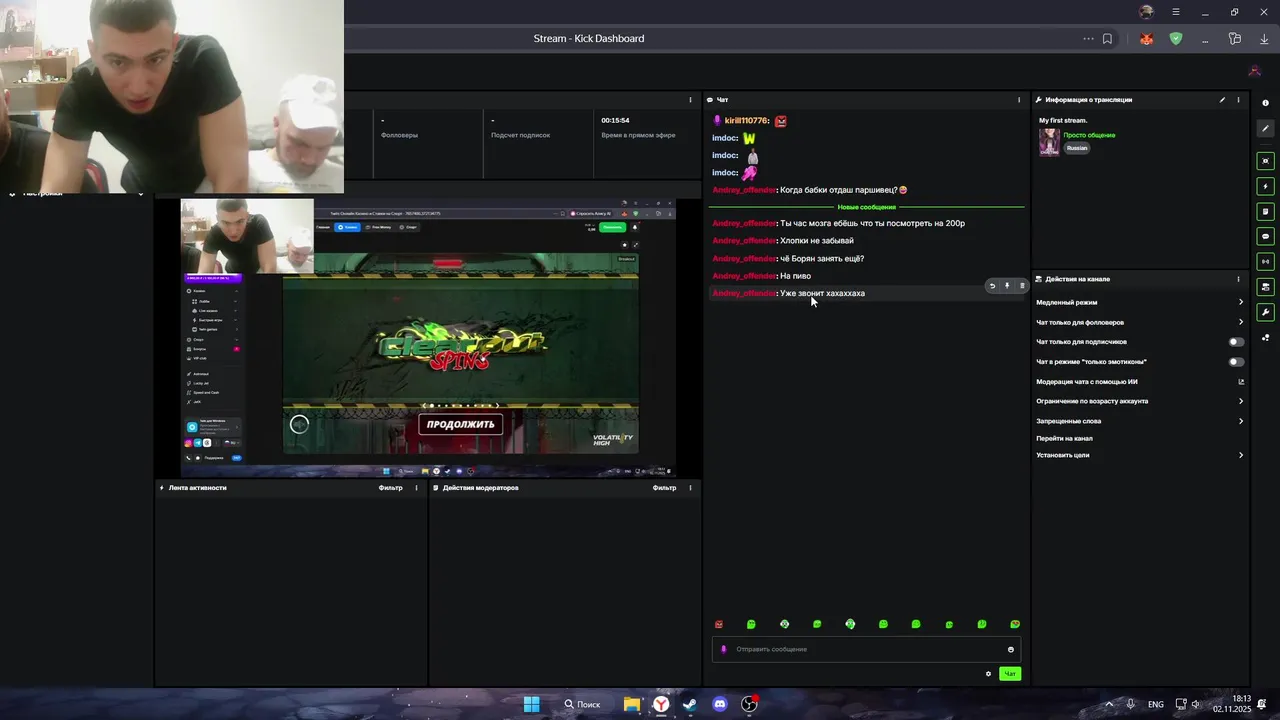
Task: Open the green shield adblock extension
Action: [x=1176, y=39]
